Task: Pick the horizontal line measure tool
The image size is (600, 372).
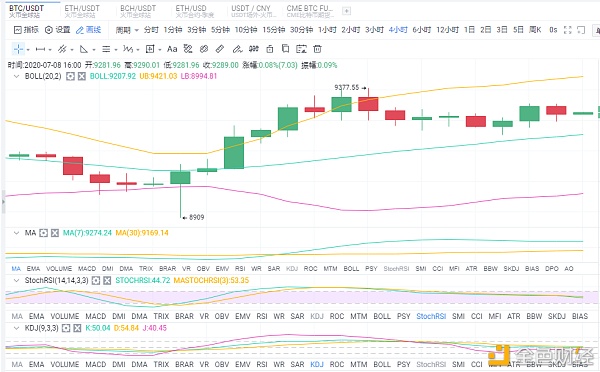Action: click(x=40, y=49)
